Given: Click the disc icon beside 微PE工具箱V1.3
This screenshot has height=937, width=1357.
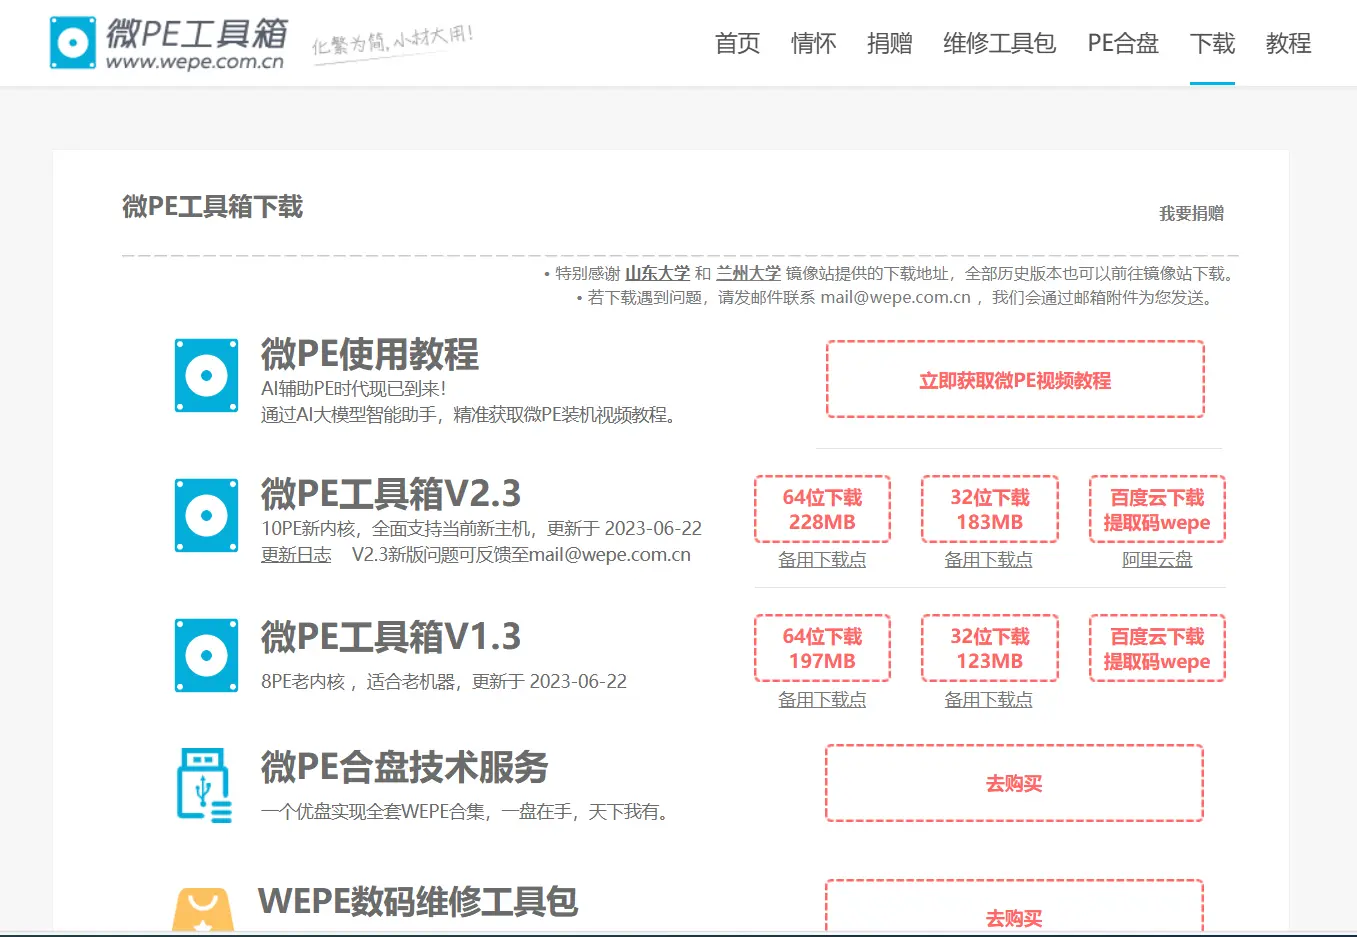Looking at the screenshot, I should (207, 656).
